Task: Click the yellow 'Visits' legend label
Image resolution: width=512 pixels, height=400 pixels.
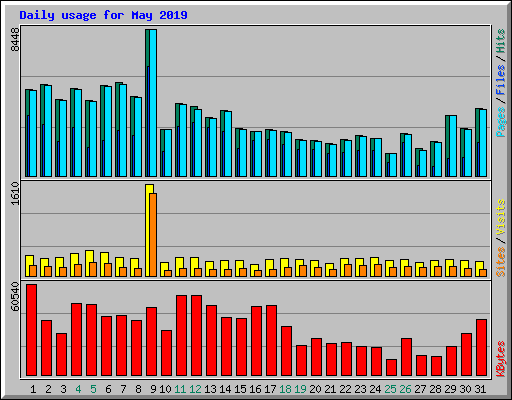Action: pos(501,218)
